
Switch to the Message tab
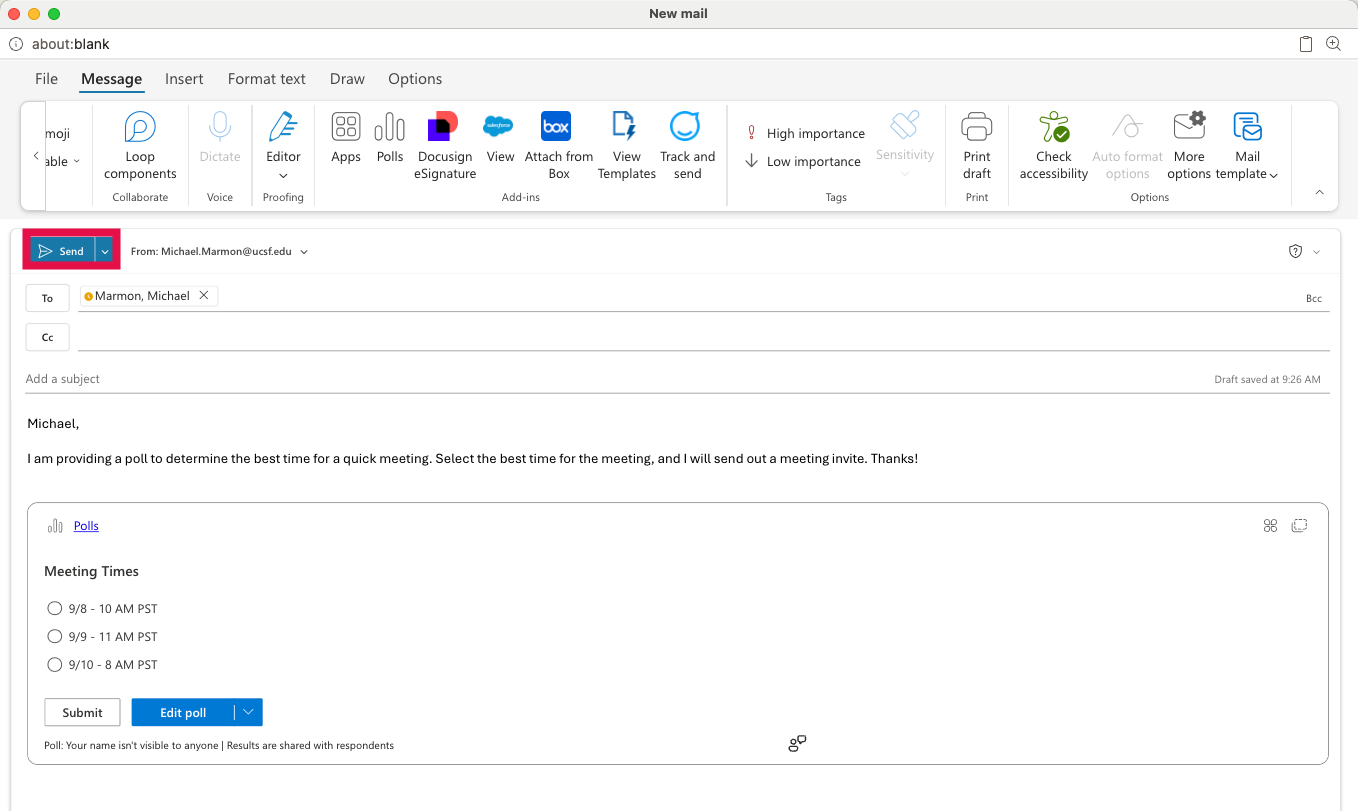click(111, 79)
